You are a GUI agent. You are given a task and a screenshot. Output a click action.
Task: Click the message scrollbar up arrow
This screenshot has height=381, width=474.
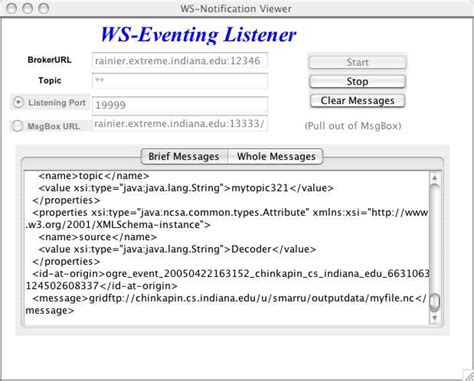[434, 178]
